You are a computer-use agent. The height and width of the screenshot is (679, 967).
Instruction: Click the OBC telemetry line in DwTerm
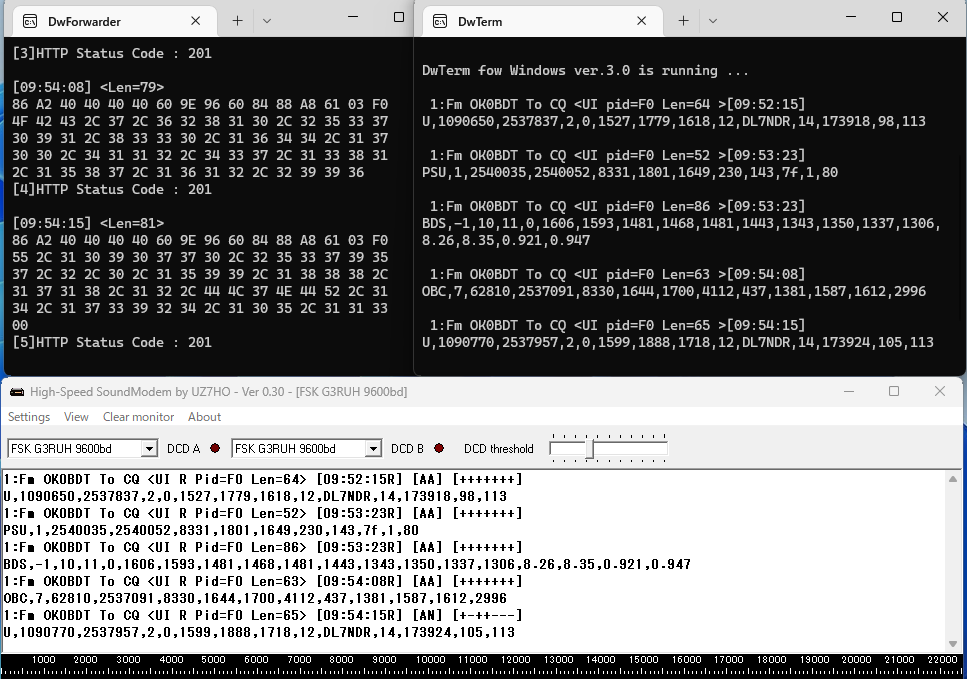(674, 291)
